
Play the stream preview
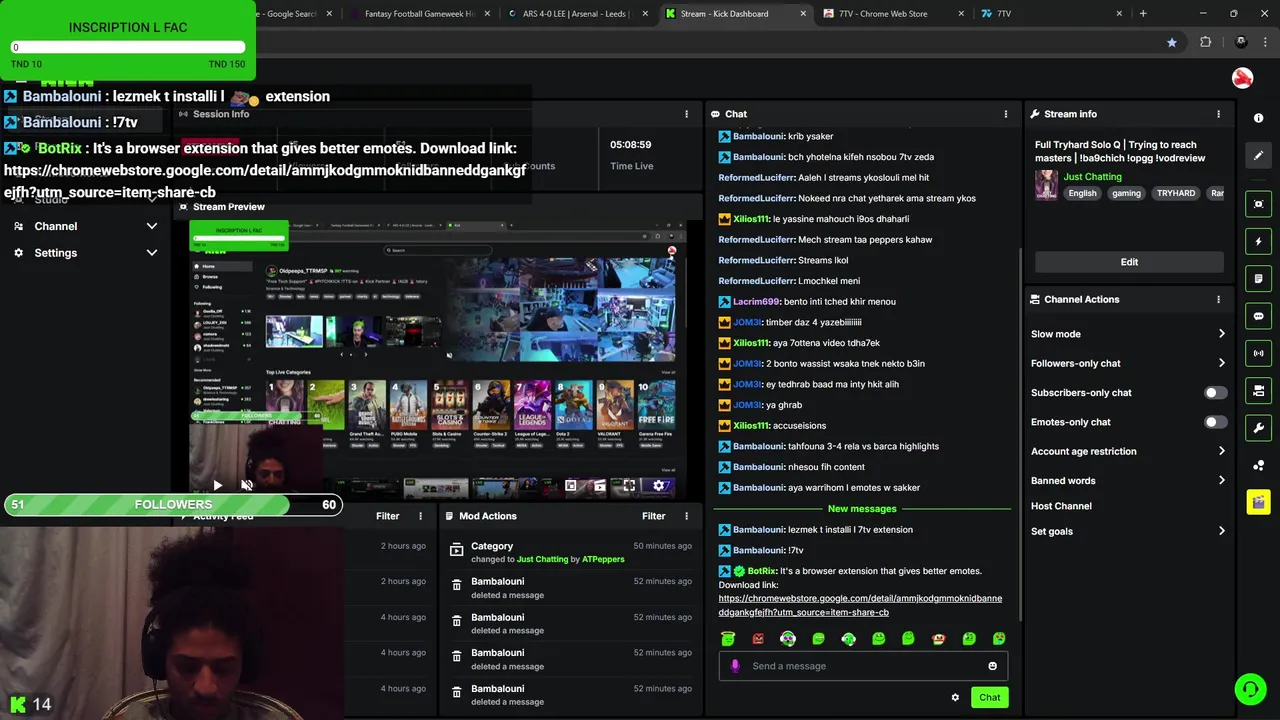tap(217, 486)
